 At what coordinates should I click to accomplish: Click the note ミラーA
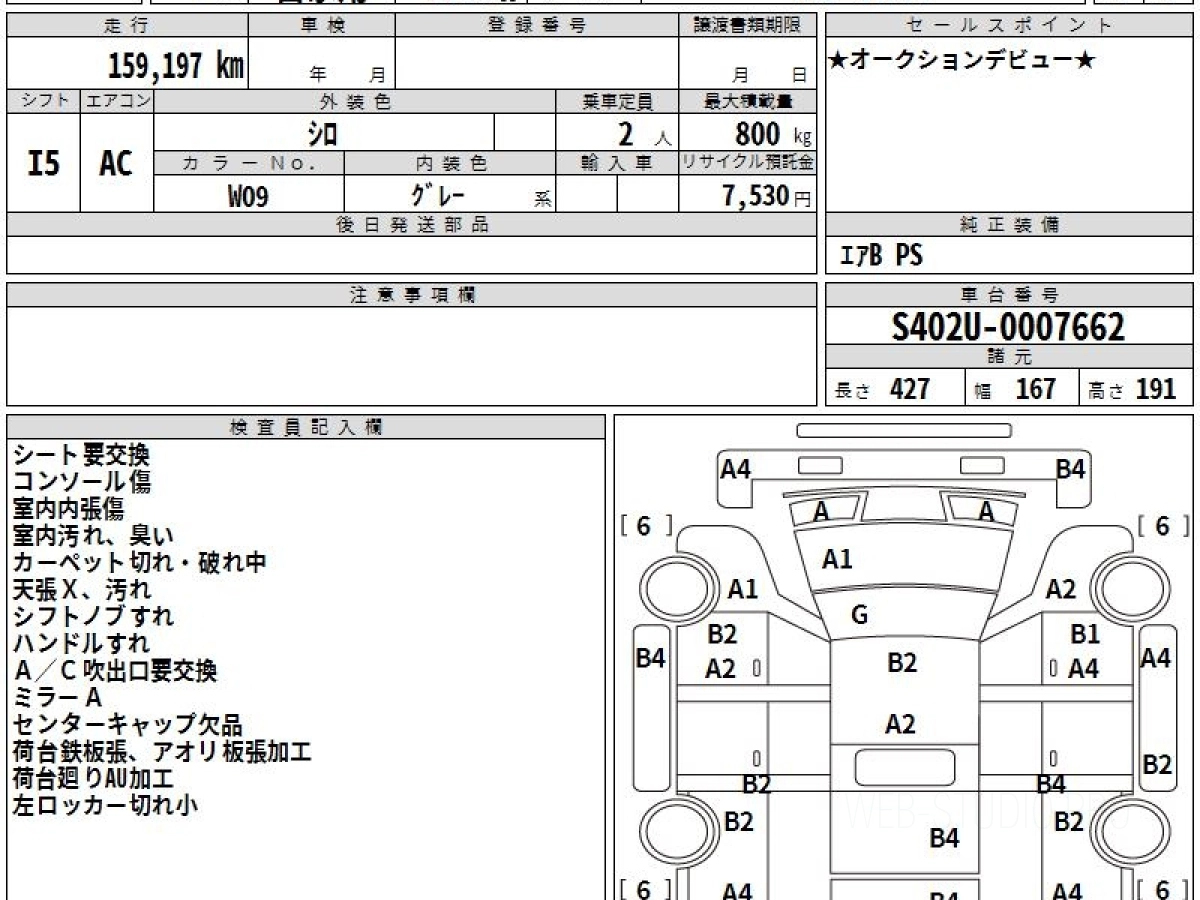pyautogui.click(x=57, y=698)
